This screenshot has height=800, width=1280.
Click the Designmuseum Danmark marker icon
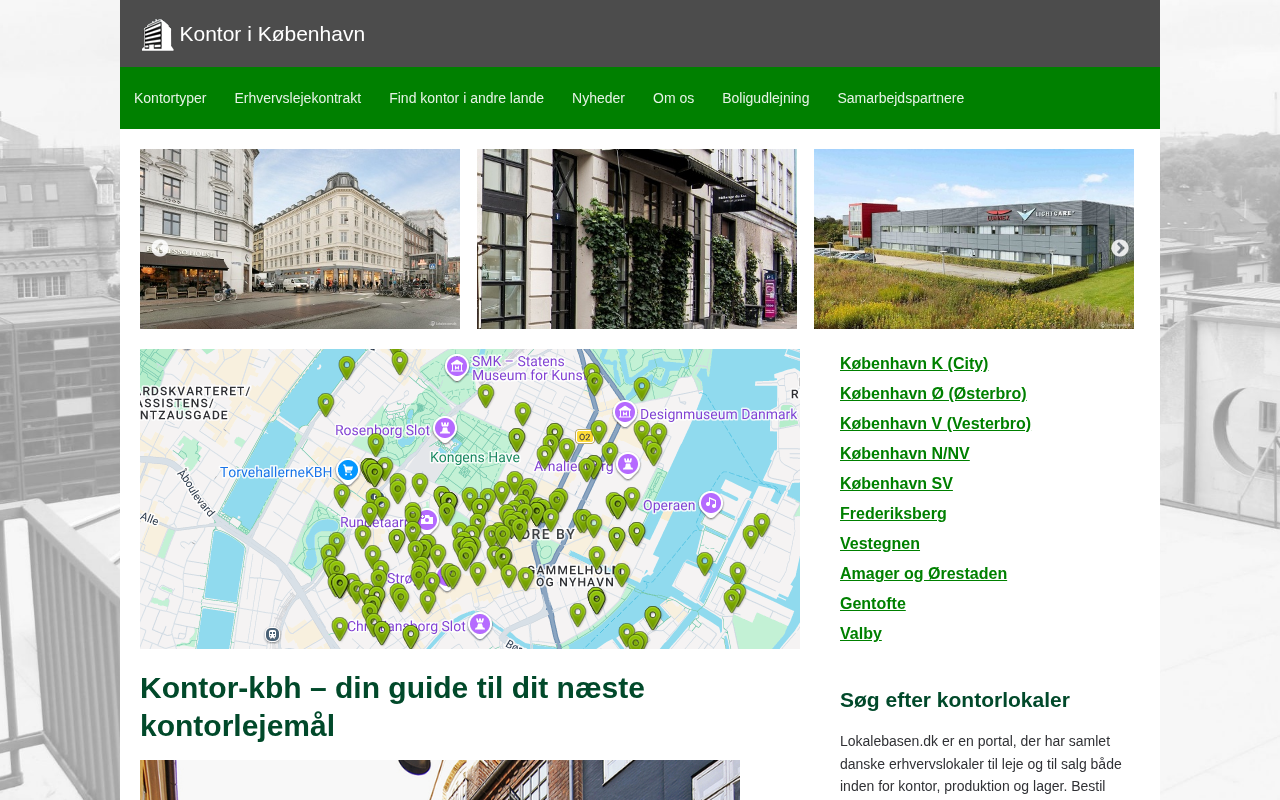[x=625, y=412]
